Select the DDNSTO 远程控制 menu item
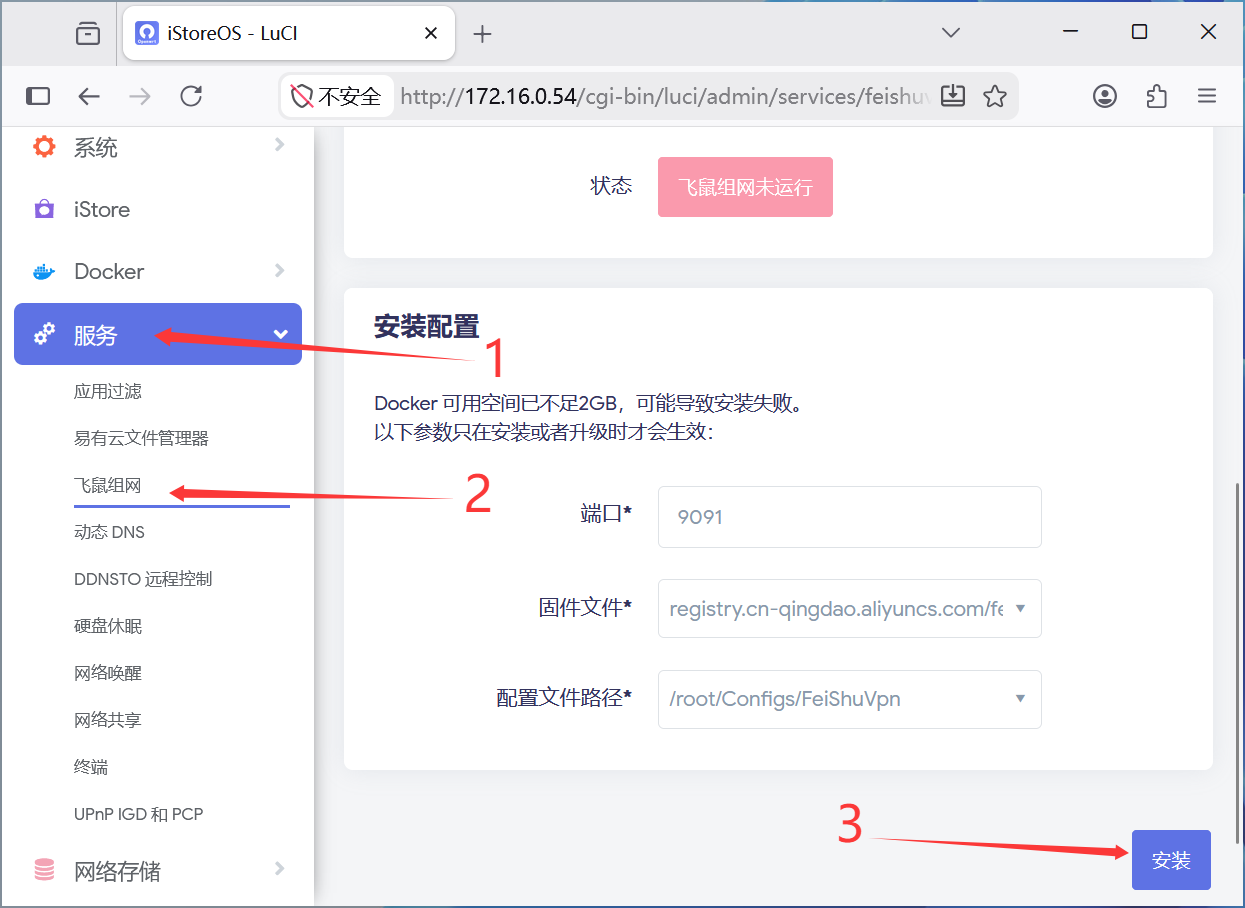Viewport: 1245px width, 908px height. pyautogui.click(x=143, y=579)
